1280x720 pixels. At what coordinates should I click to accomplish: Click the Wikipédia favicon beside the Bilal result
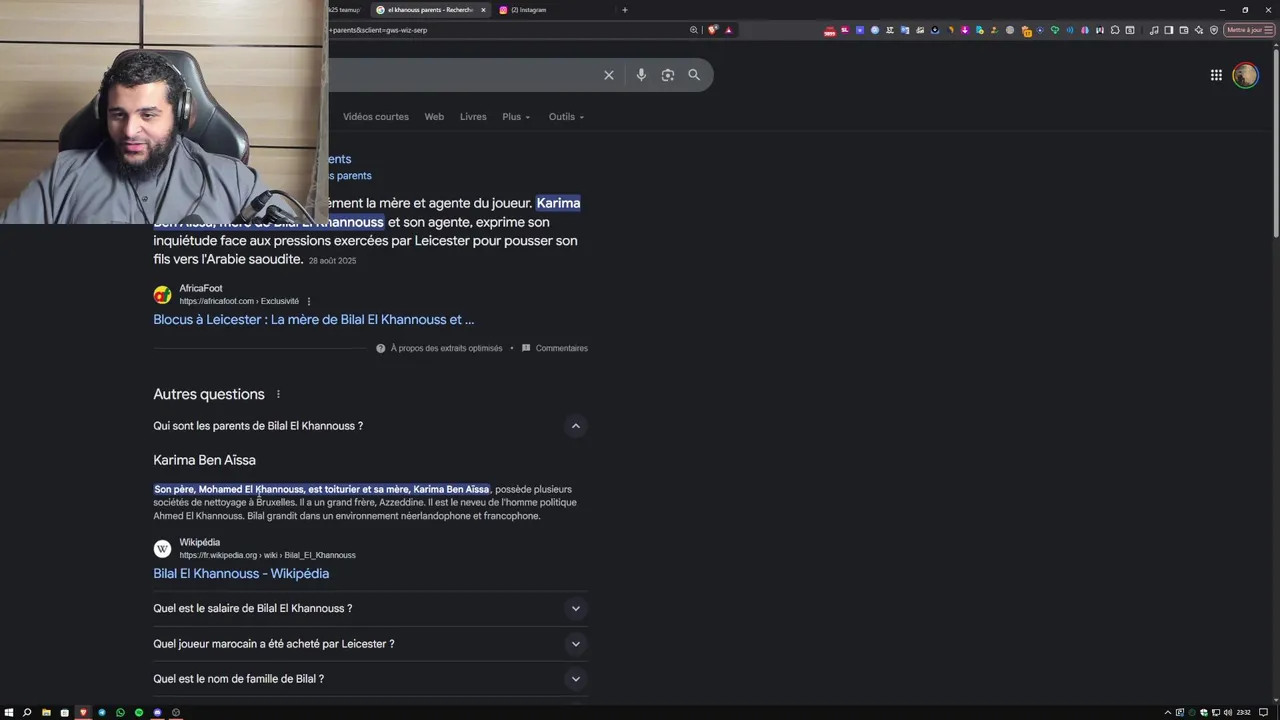[162, 548]
